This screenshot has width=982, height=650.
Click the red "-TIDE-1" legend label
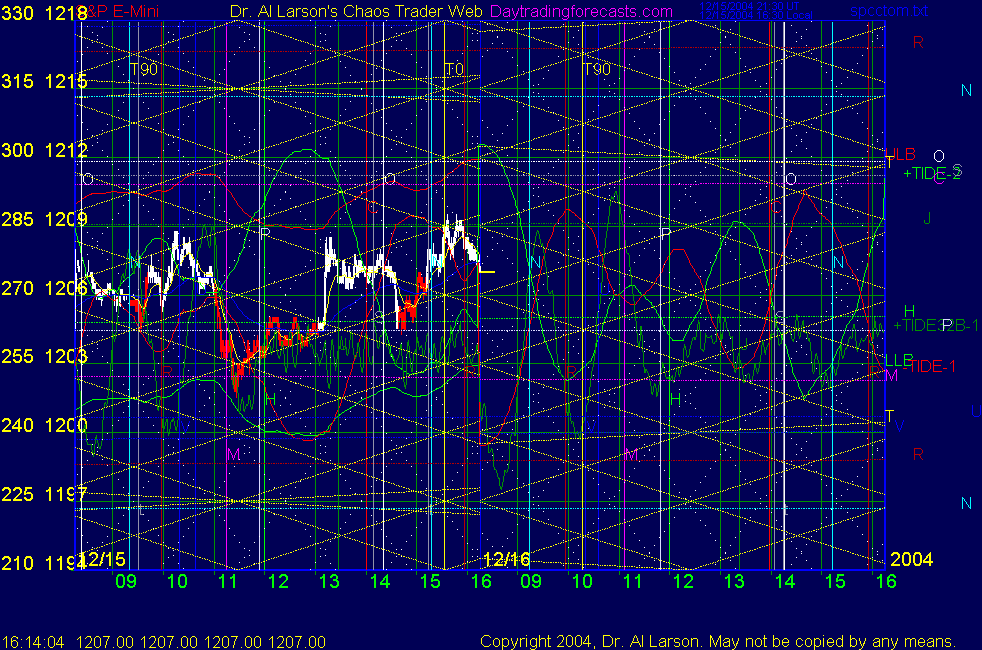[930, 366]
